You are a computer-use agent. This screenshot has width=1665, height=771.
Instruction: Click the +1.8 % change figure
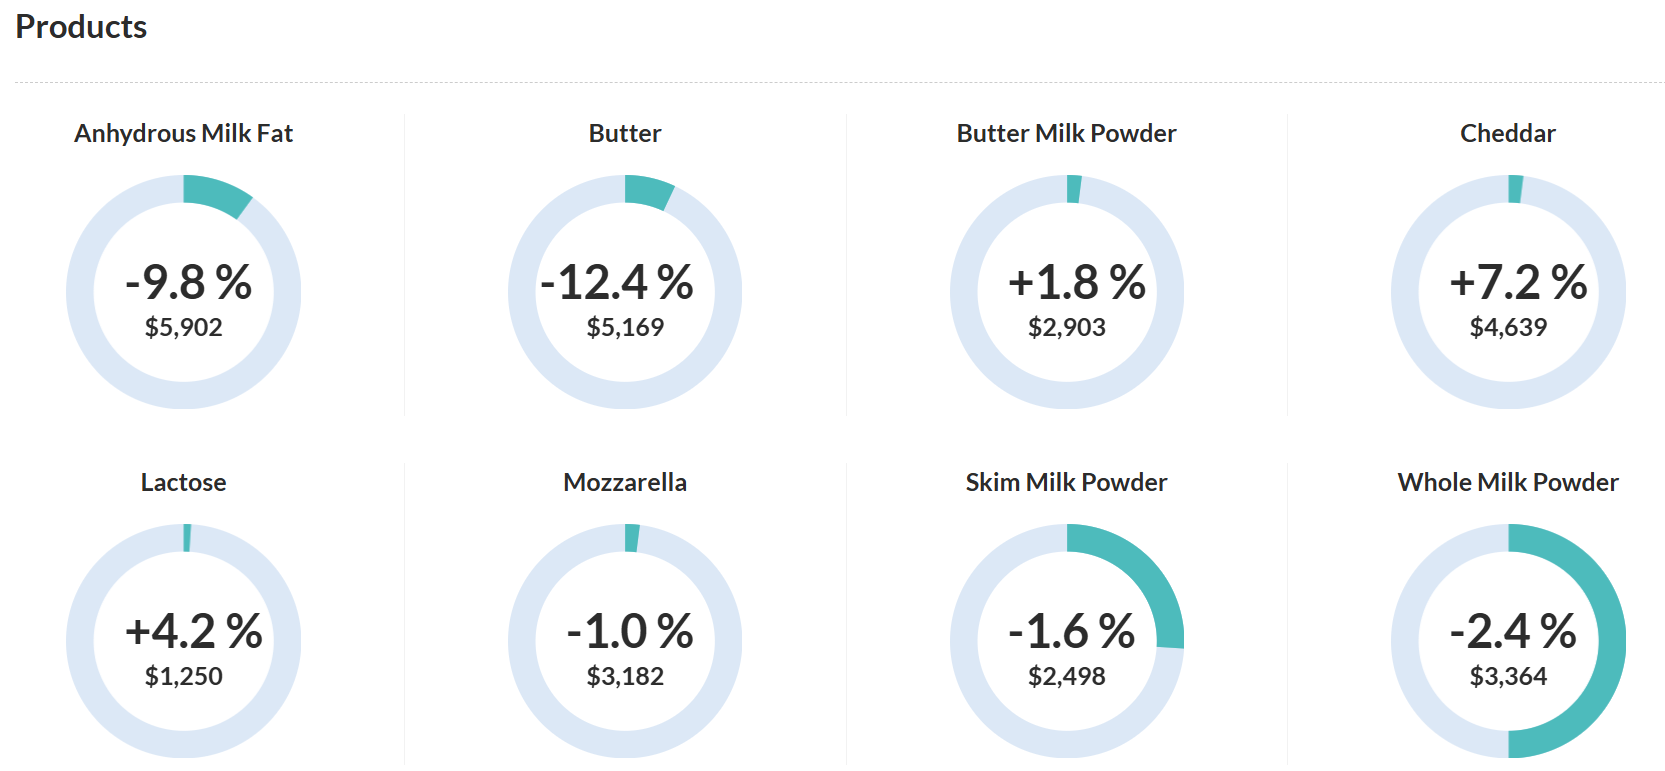coord(1076,282)
